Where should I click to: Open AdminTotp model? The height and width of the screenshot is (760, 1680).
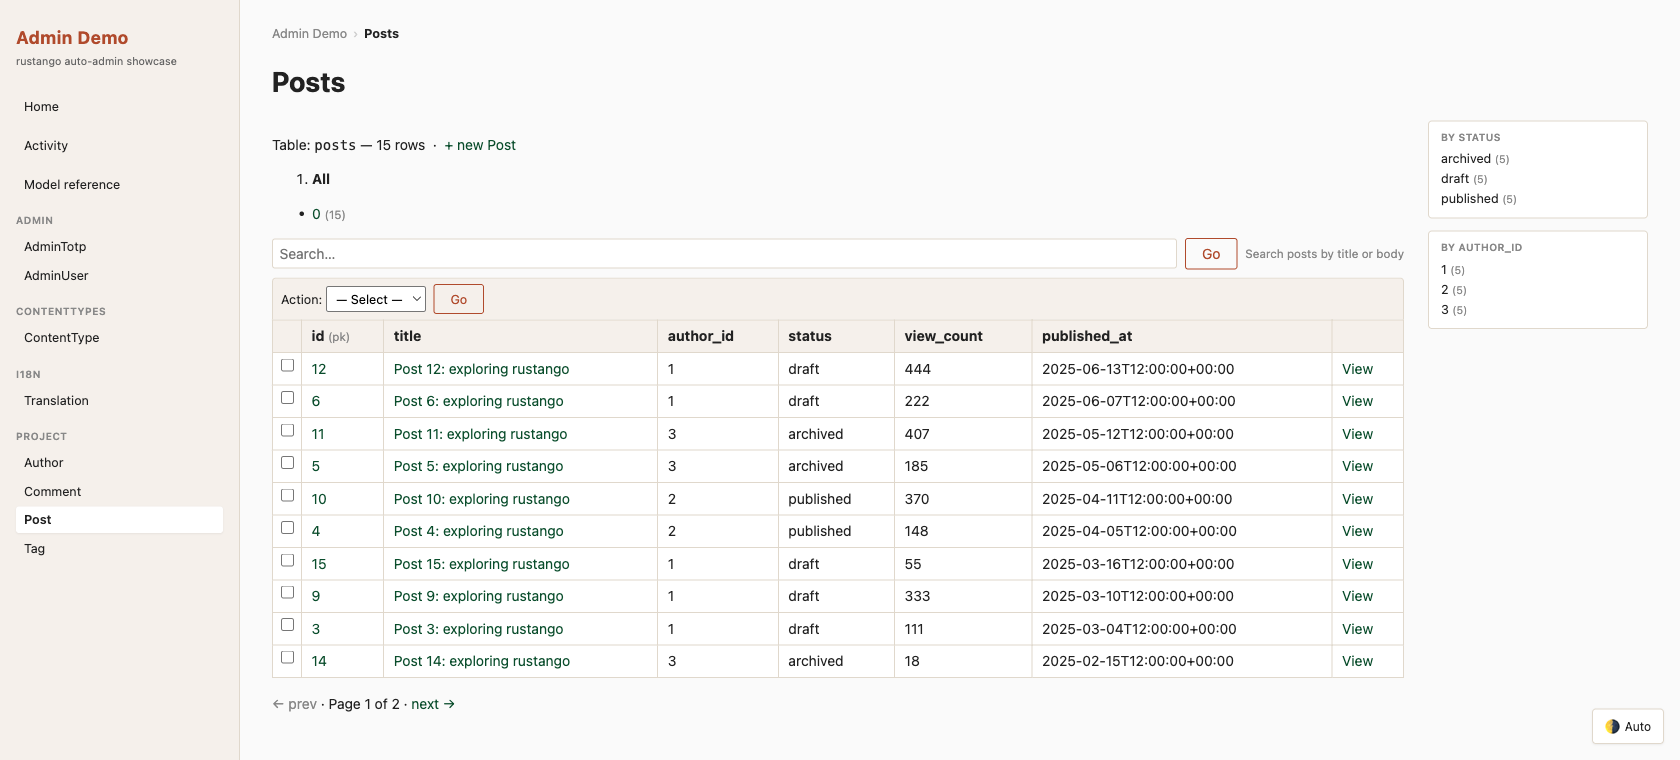(119, 247)
